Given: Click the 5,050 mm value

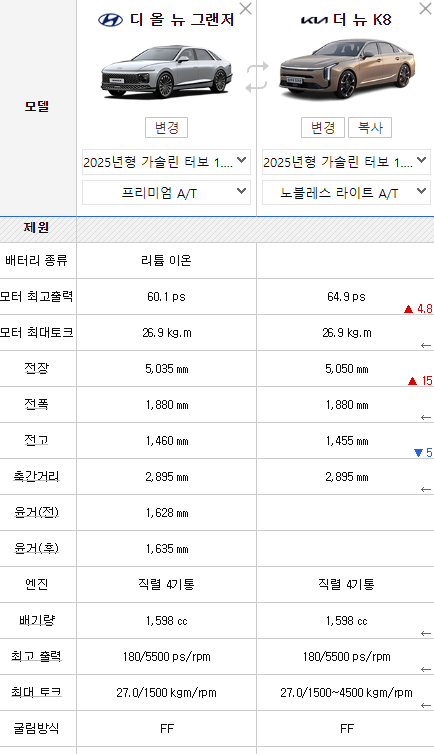Looking at the screenshot, I should [347, 369].
